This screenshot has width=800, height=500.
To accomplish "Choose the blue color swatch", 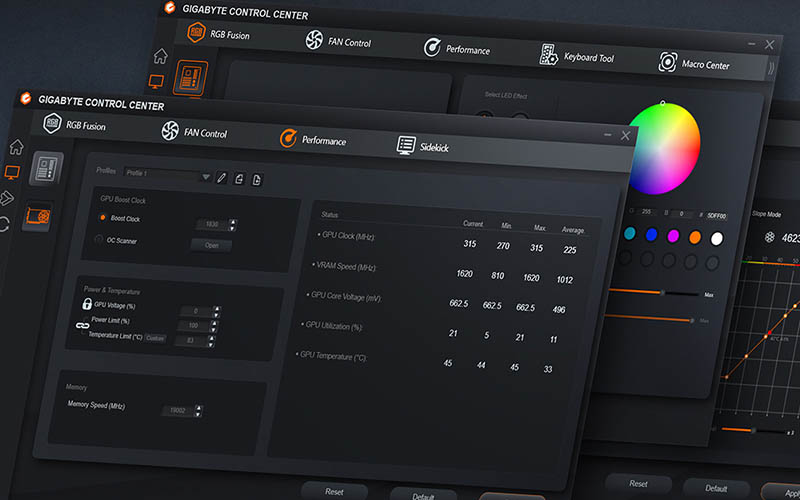I will coord(652,235).
